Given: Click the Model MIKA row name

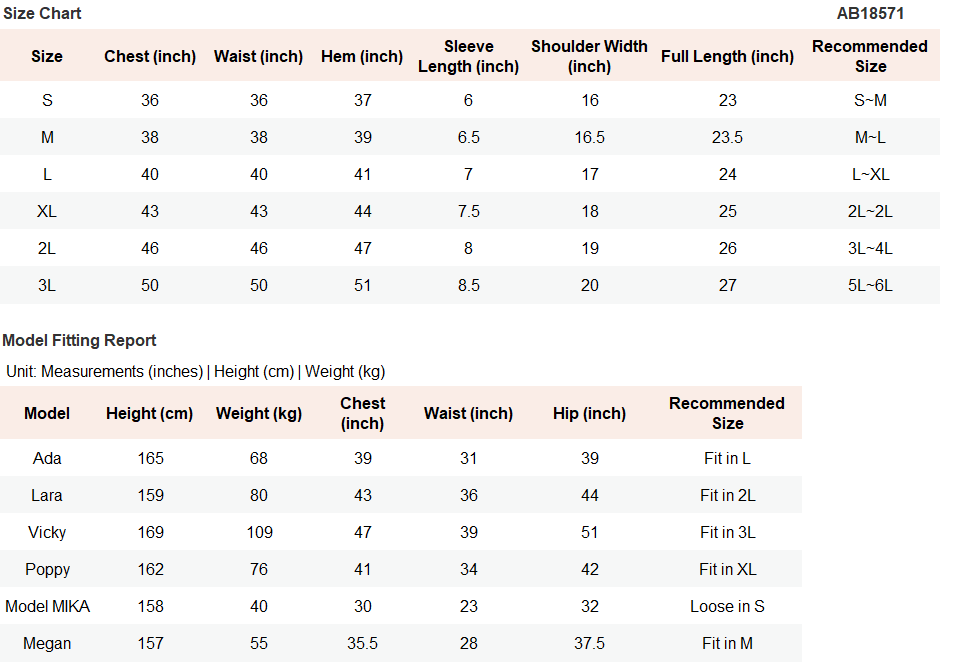Looking at the screenshot, I should 47,606.
